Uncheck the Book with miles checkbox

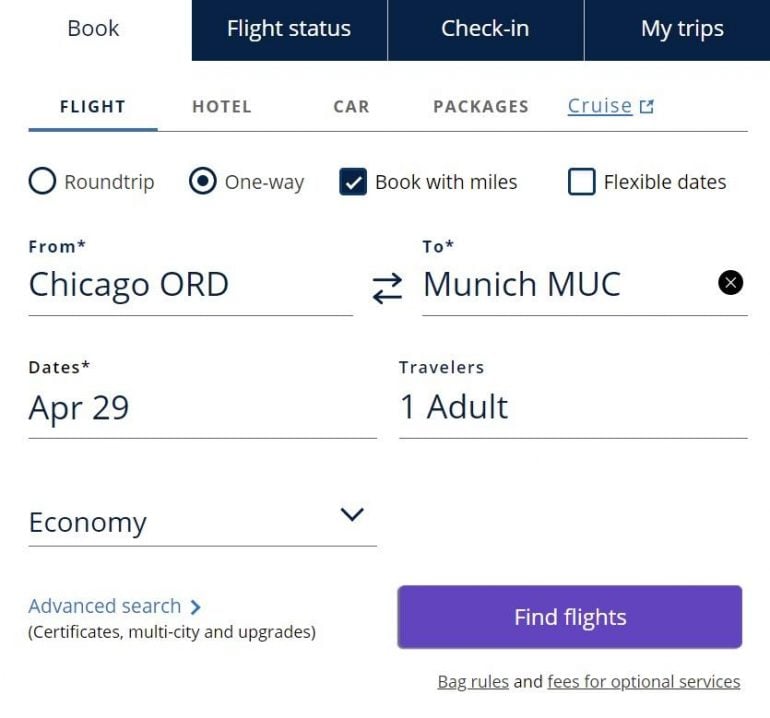pyautogui.click(x=353, y=182)
